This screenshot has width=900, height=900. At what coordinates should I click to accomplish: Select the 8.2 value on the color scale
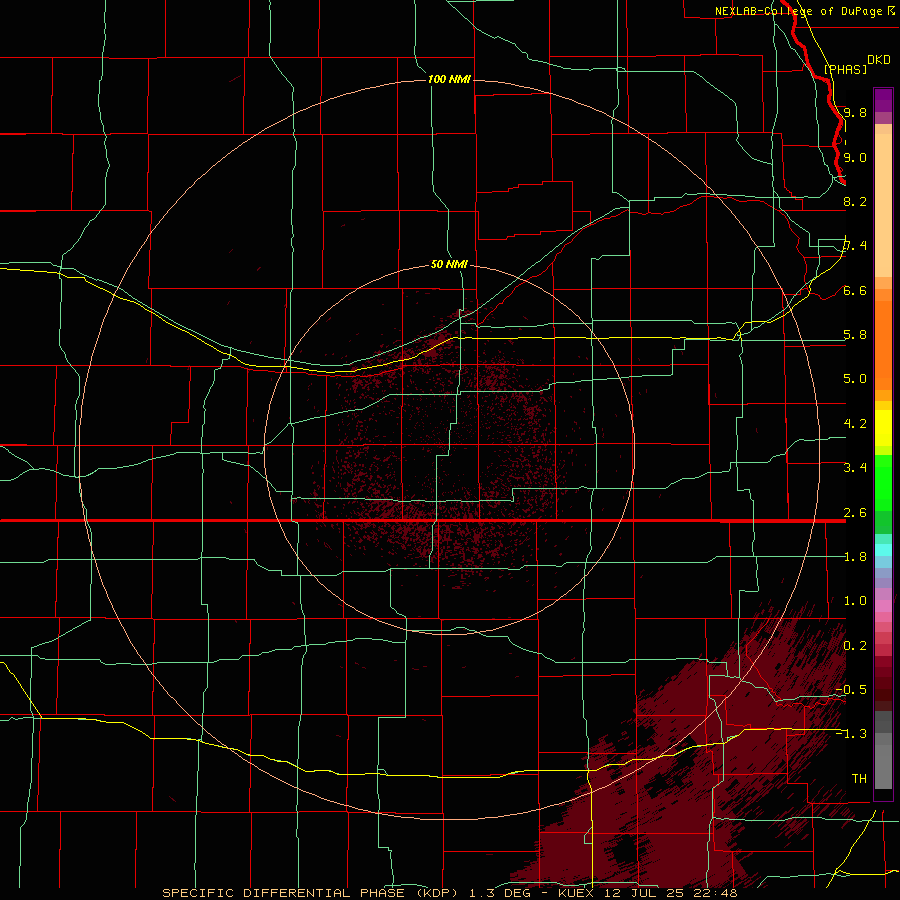pyautogui.click(x=855, y=201)
